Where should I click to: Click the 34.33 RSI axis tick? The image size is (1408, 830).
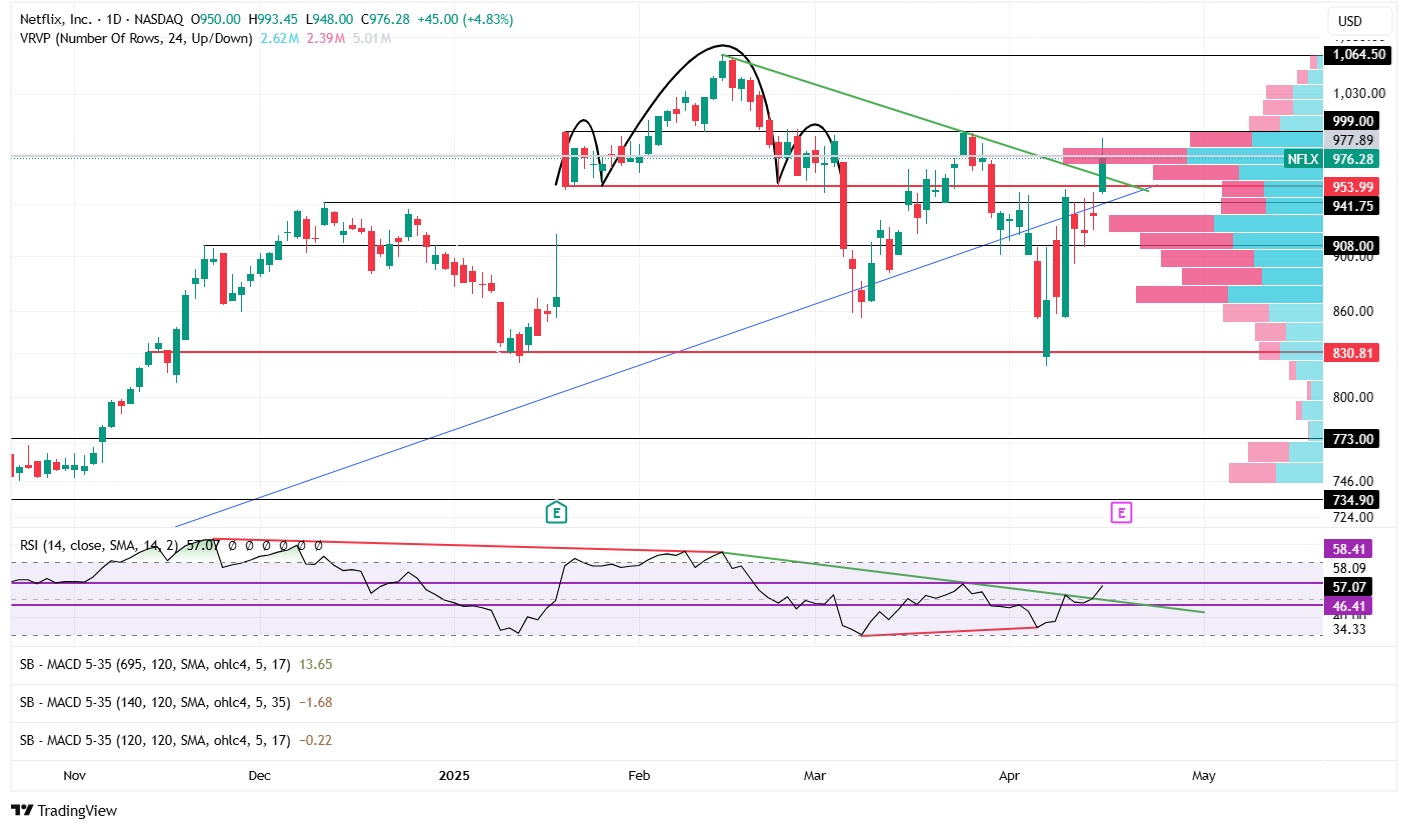pyautogui.click(x=1350, y=628)
